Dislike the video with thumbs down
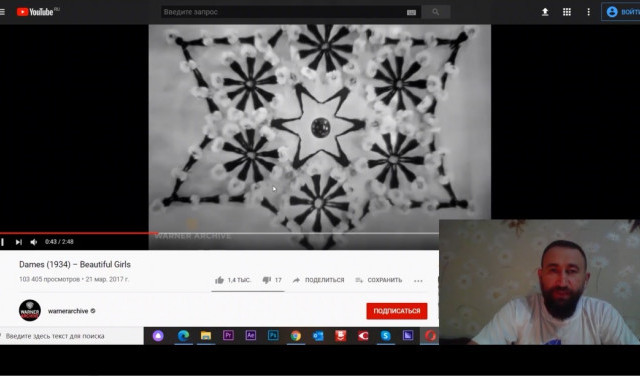The image size is (640, 376). pyautogui.click(x=267, y=280)
